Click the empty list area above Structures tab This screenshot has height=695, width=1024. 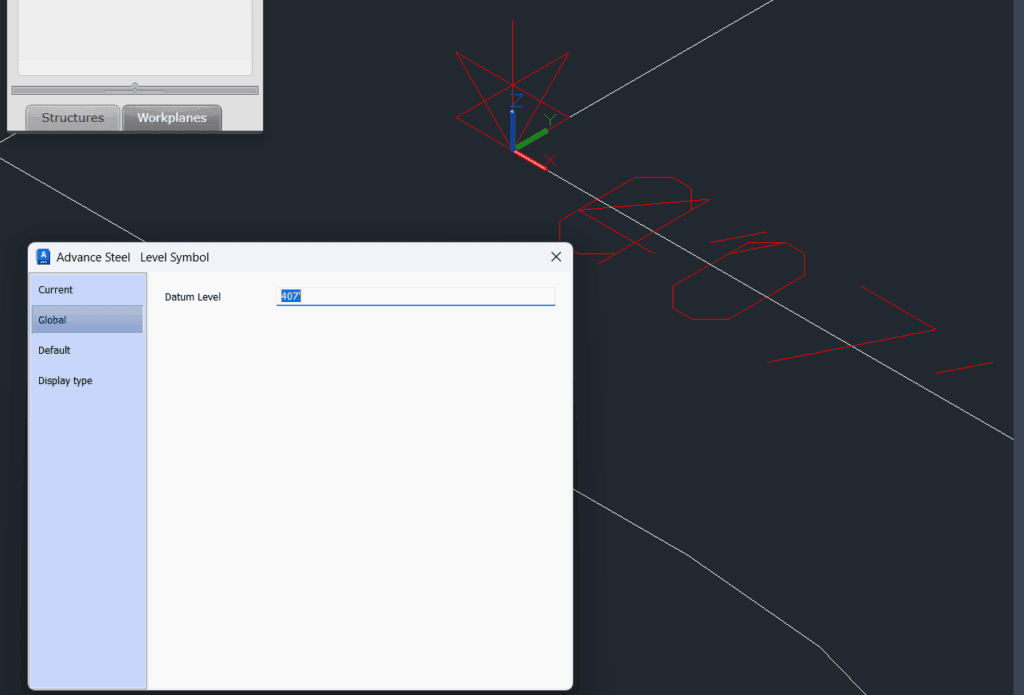pyautogui.click(x=135, y=35)
